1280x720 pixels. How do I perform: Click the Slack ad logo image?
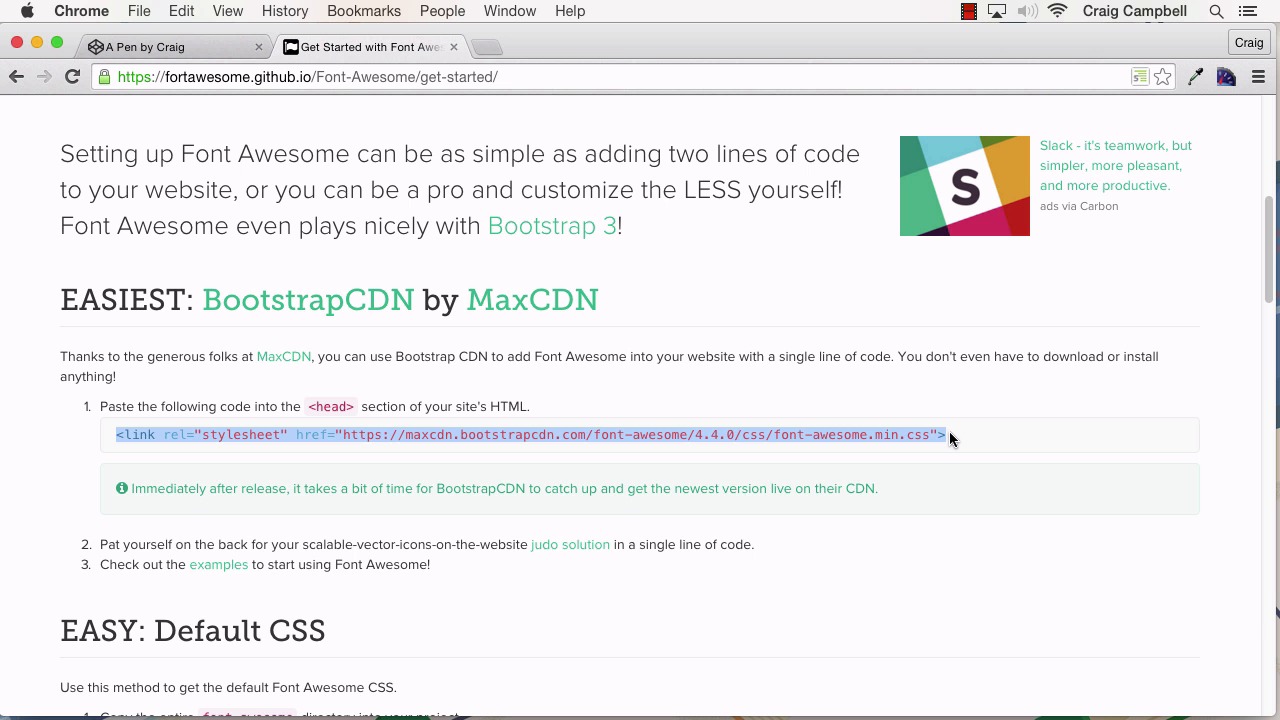tap(965, 186)
